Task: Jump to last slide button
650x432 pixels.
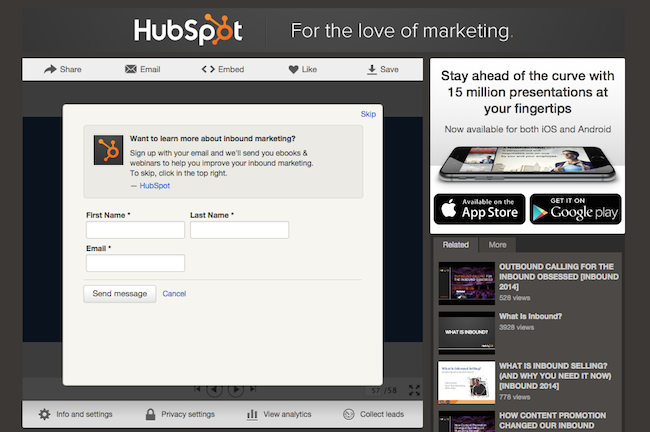Action: (253, 389)
